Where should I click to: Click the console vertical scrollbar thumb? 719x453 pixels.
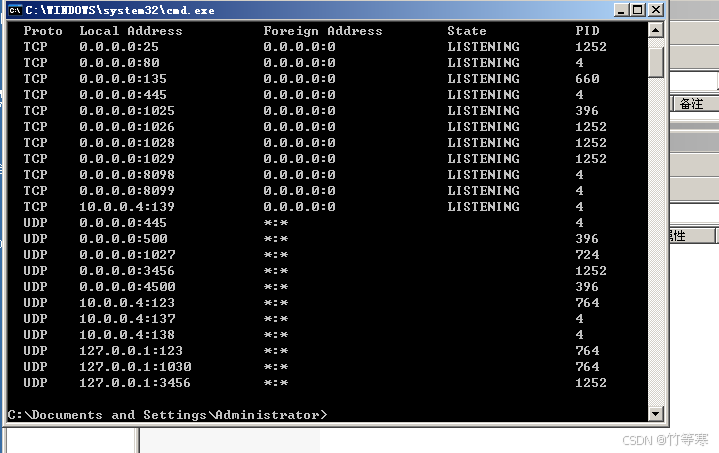(656, 60)
